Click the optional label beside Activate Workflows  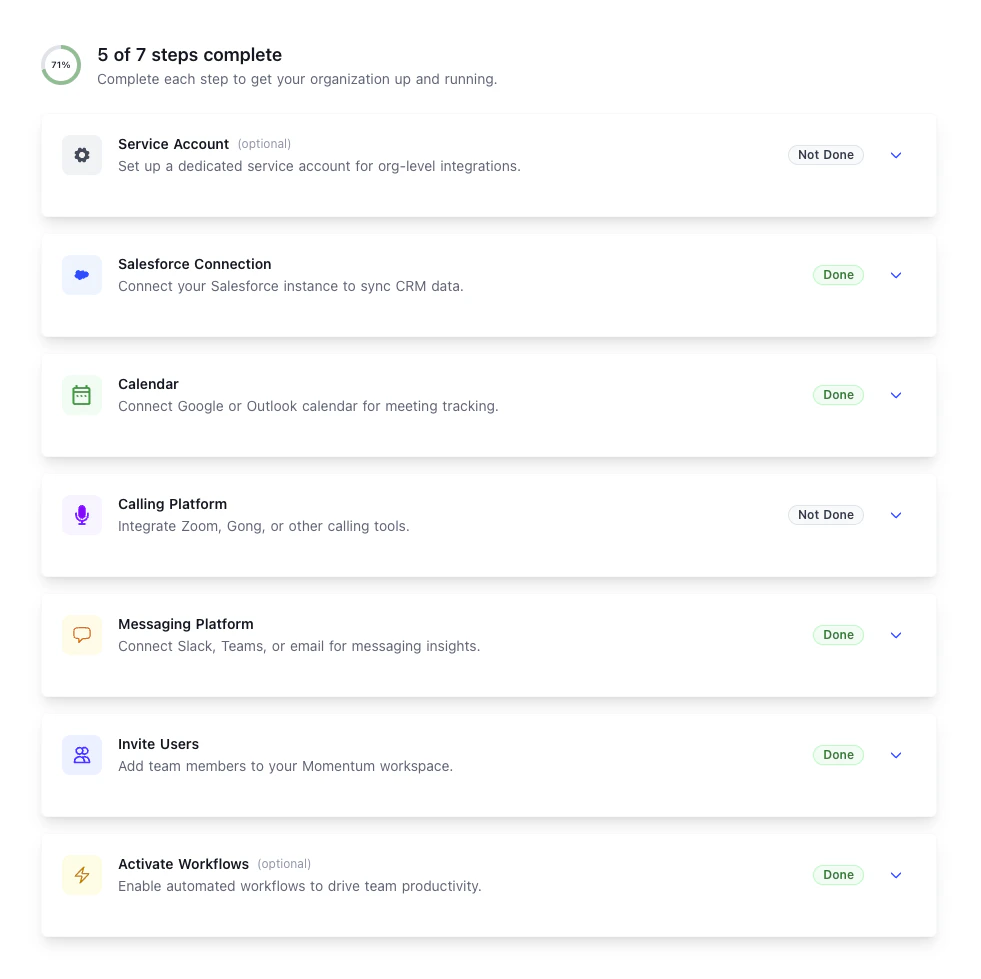(284, 863)
